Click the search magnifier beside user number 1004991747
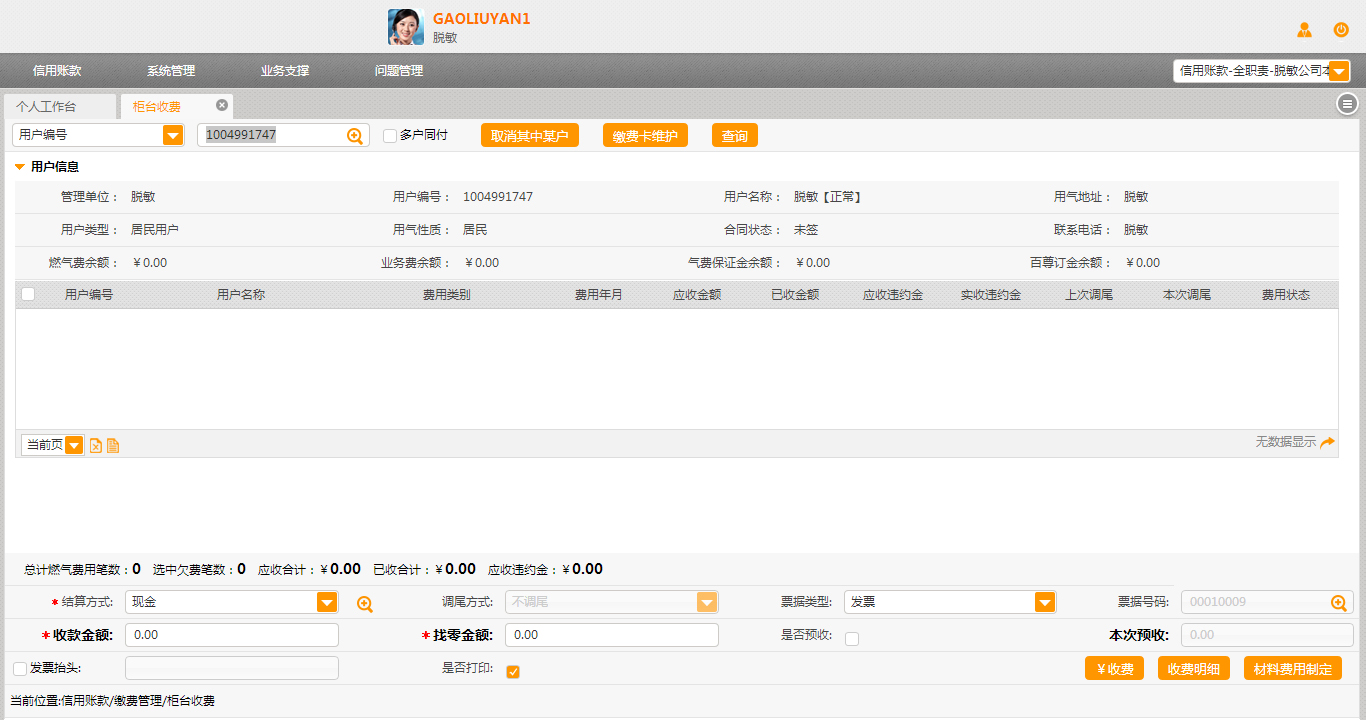 [355, 136]
